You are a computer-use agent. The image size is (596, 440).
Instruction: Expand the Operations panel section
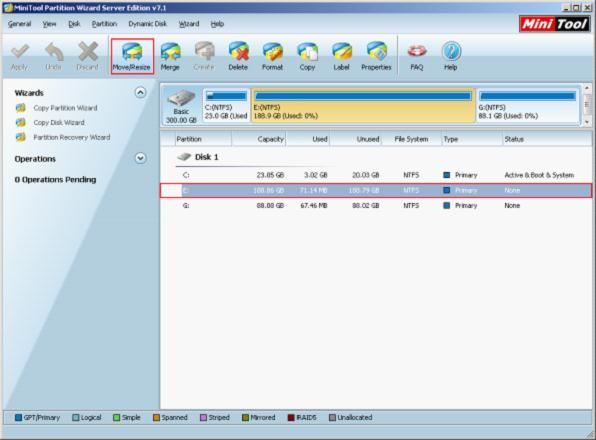pos(140,158)
